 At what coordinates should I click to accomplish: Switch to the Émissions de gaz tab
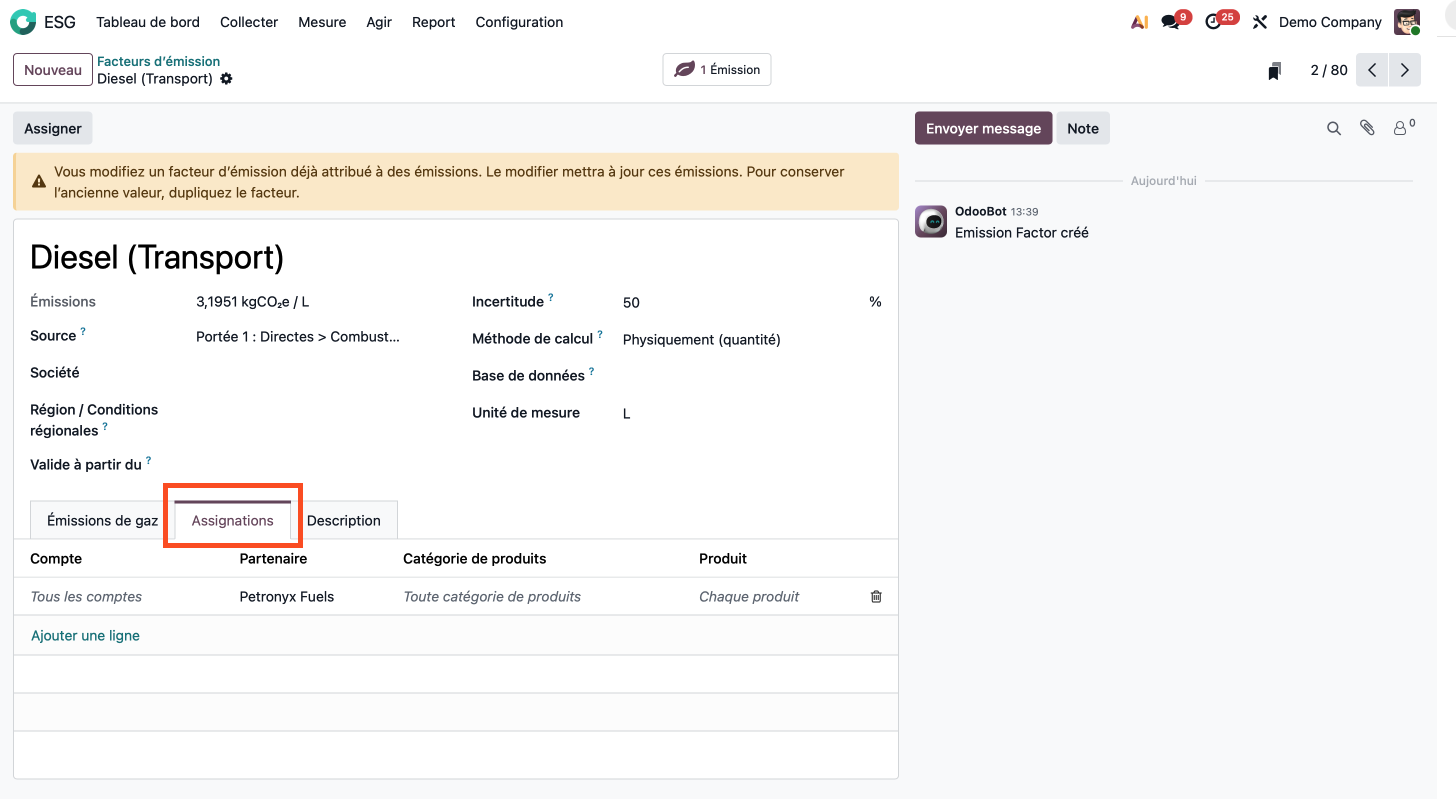[102, 521]
